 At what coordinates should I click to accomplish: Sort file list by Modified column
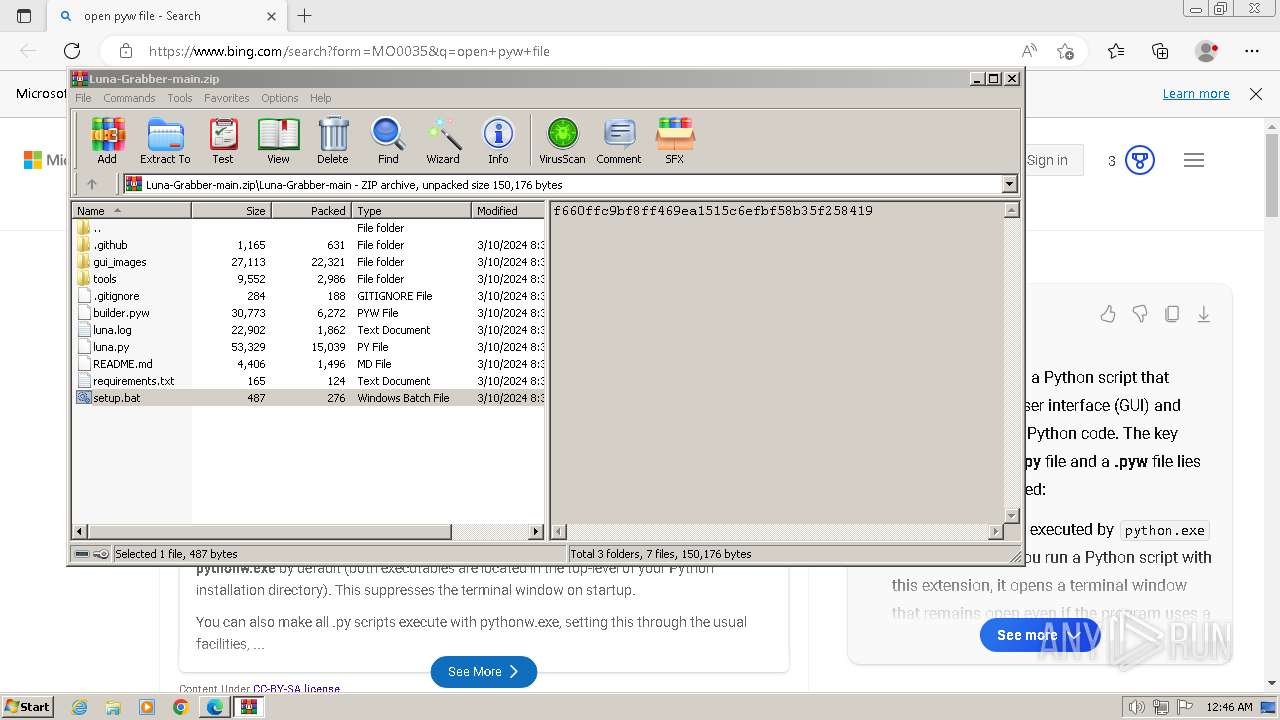[508, 211]
